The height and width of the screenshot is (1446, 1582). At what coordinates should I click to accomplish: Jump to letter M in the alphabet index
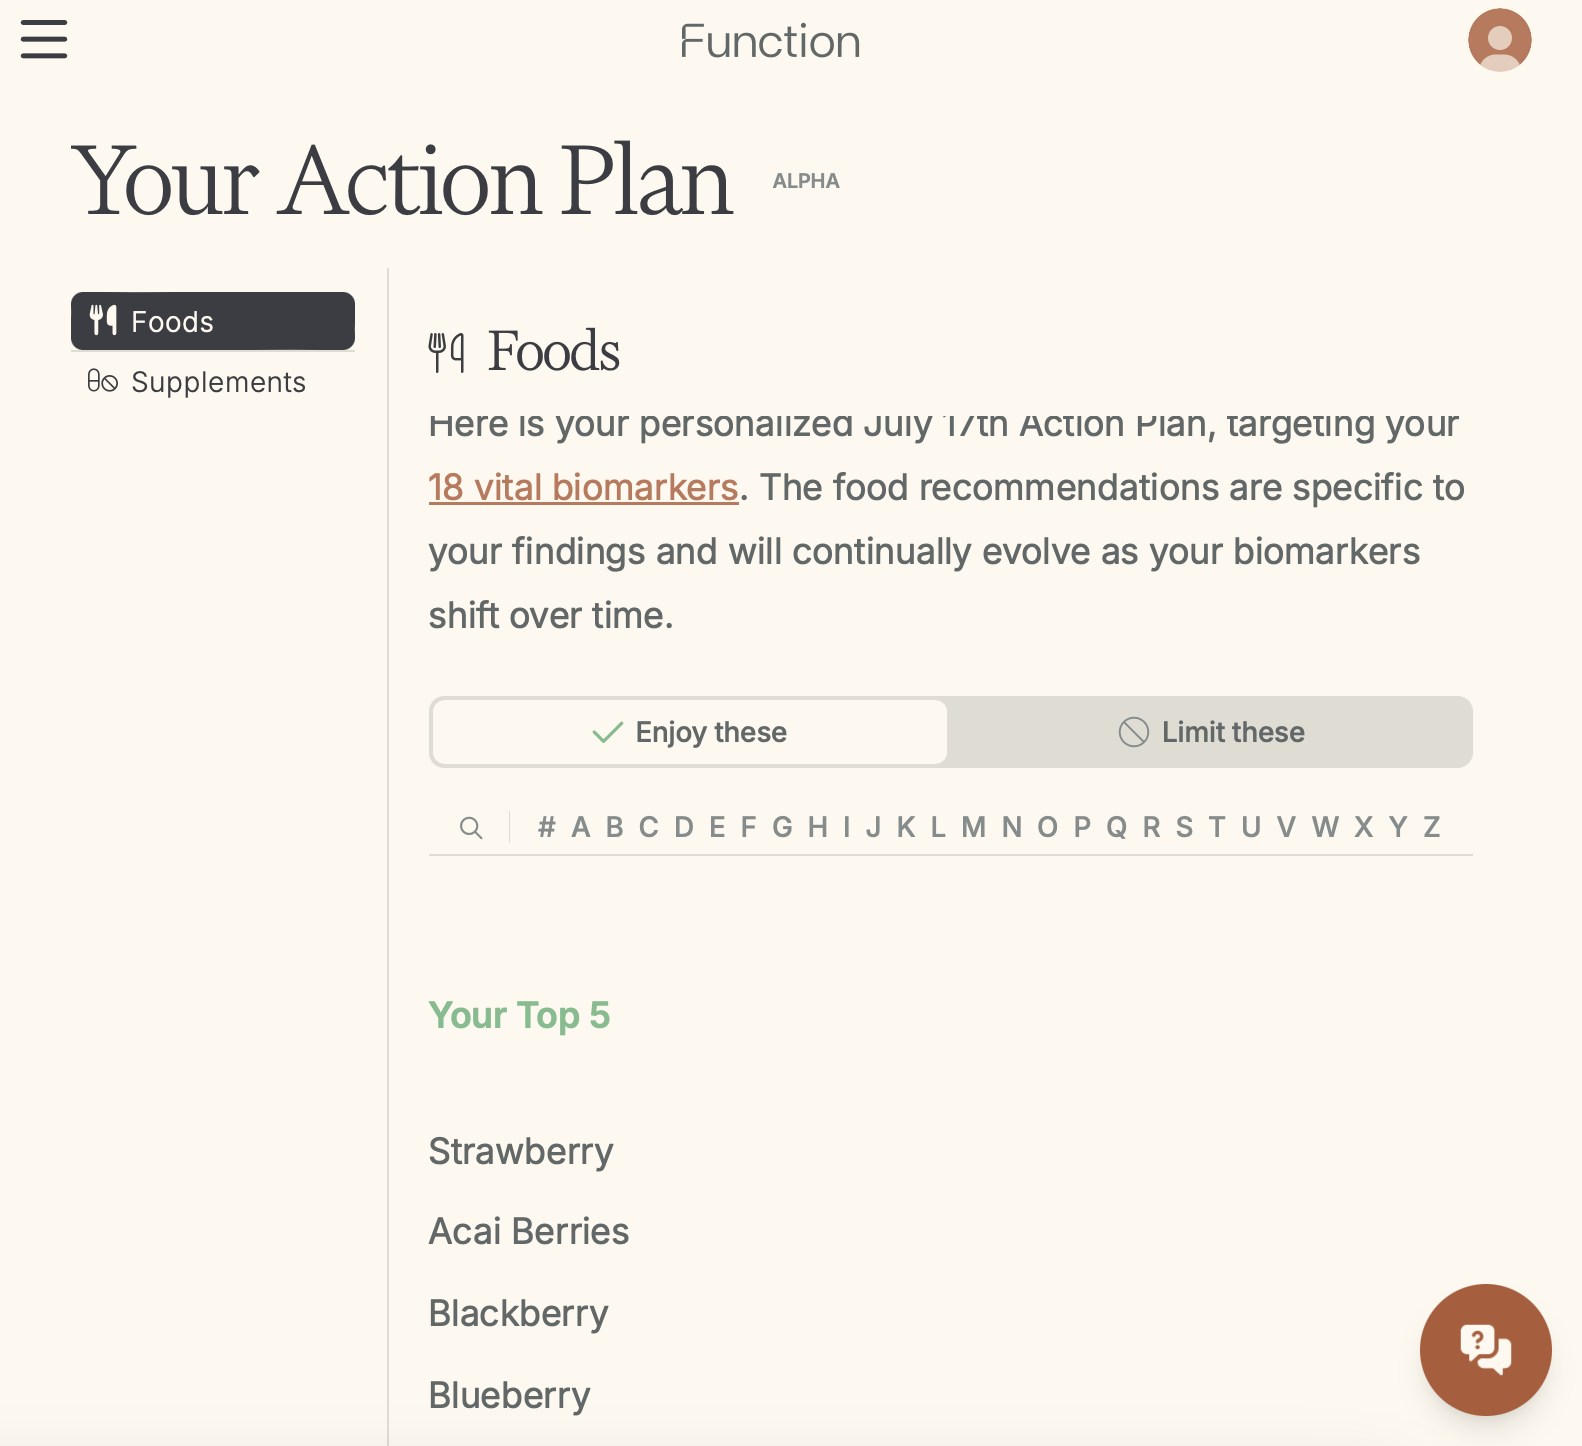pos(973,827)
